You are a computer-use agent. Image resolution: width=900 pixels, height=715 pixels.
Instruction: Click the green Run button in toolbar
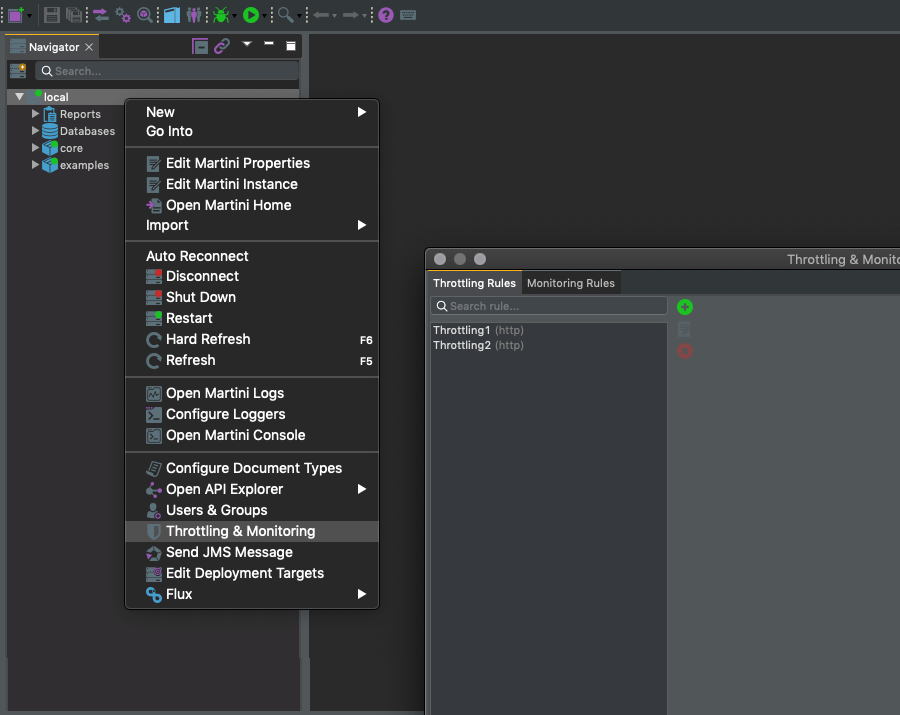point(251,15)
